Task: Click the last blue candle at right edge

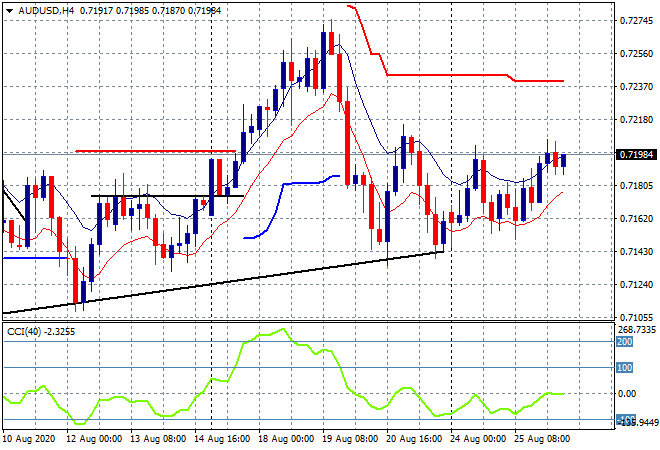Action: pyautogui.click(x=564, y=160)
